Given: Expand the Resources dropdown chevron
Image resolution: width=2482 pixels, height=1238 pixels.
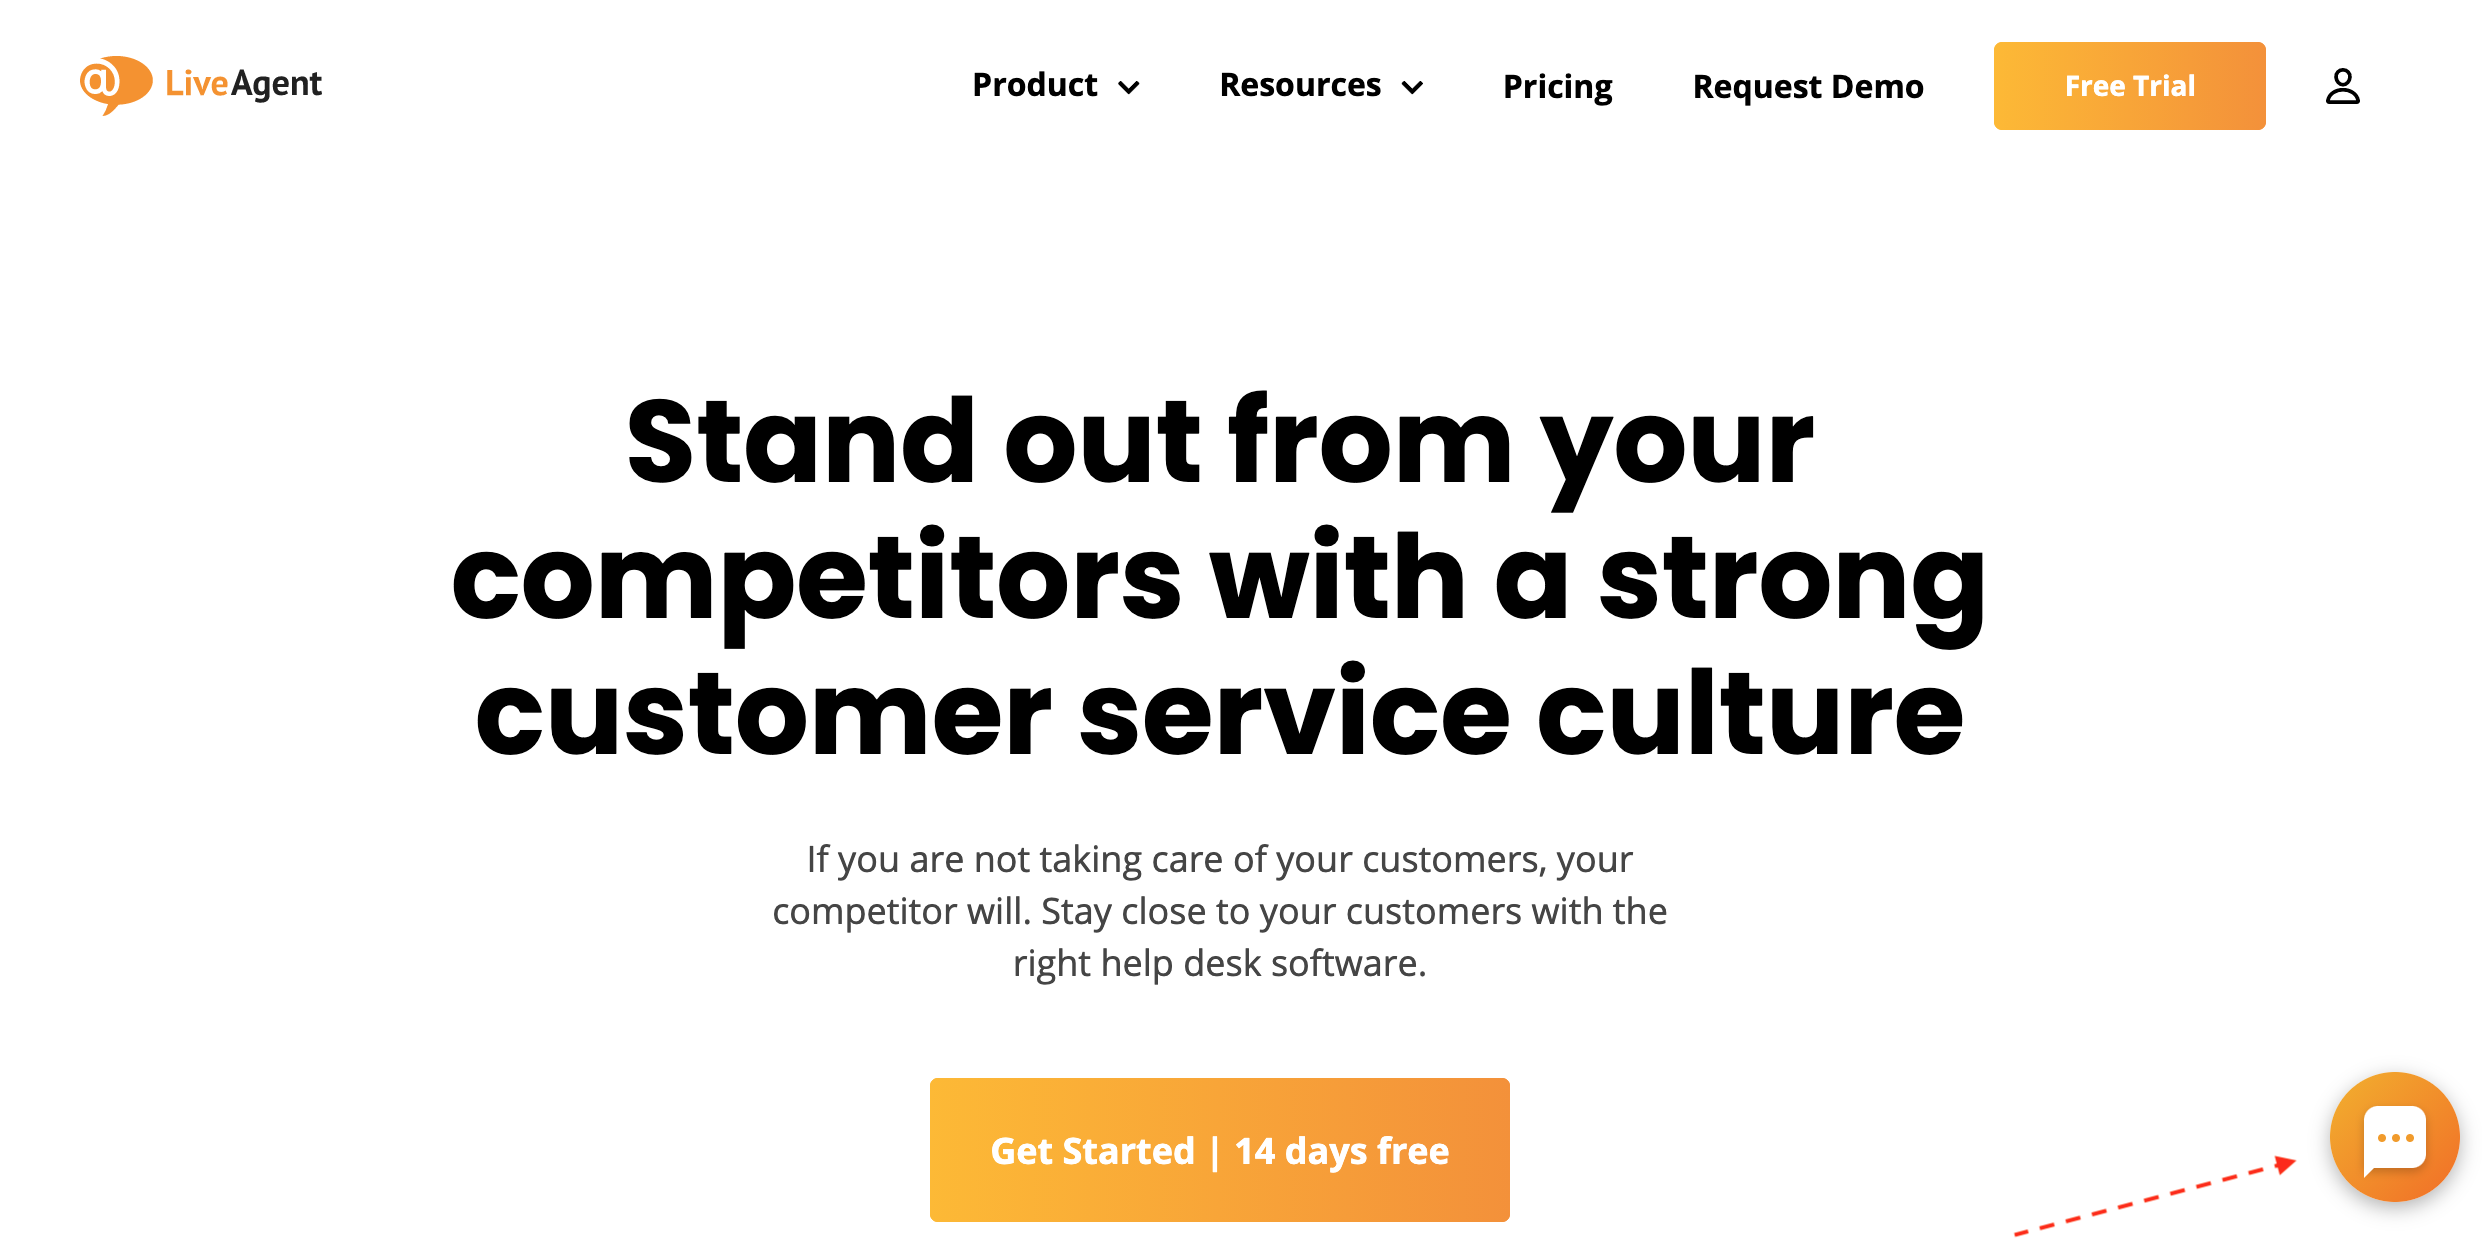Looking at the screenshot, I should tap(1412, 88).
